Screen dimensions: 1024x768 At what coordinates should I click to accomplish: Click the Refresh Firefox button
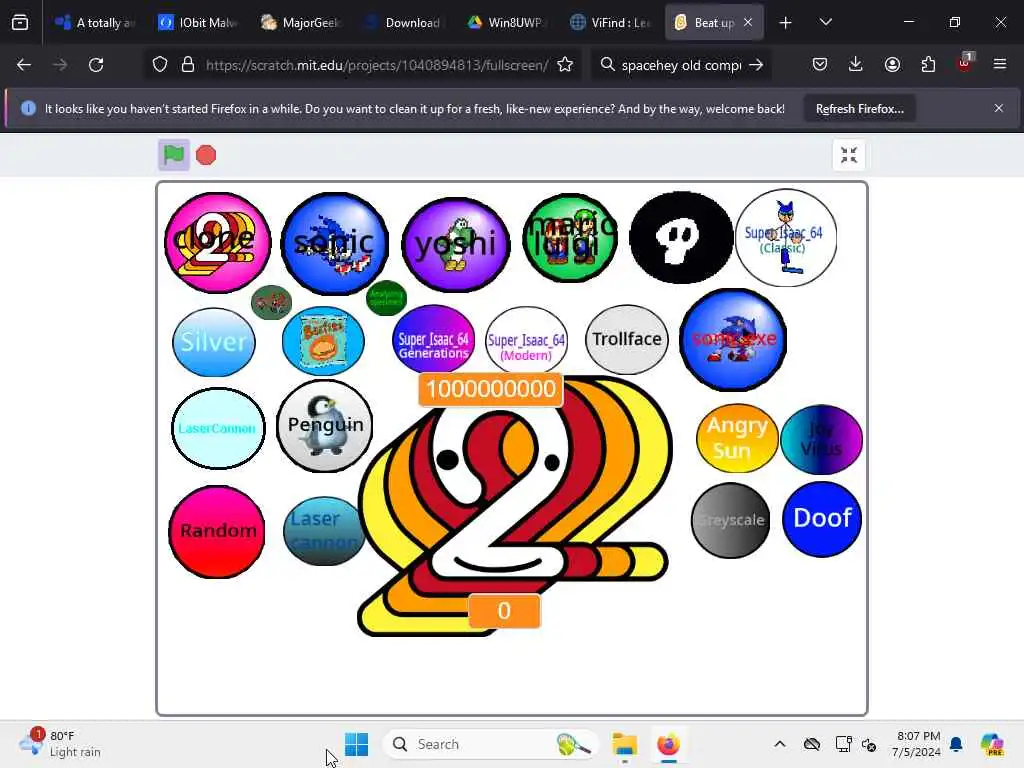[859, 108]
